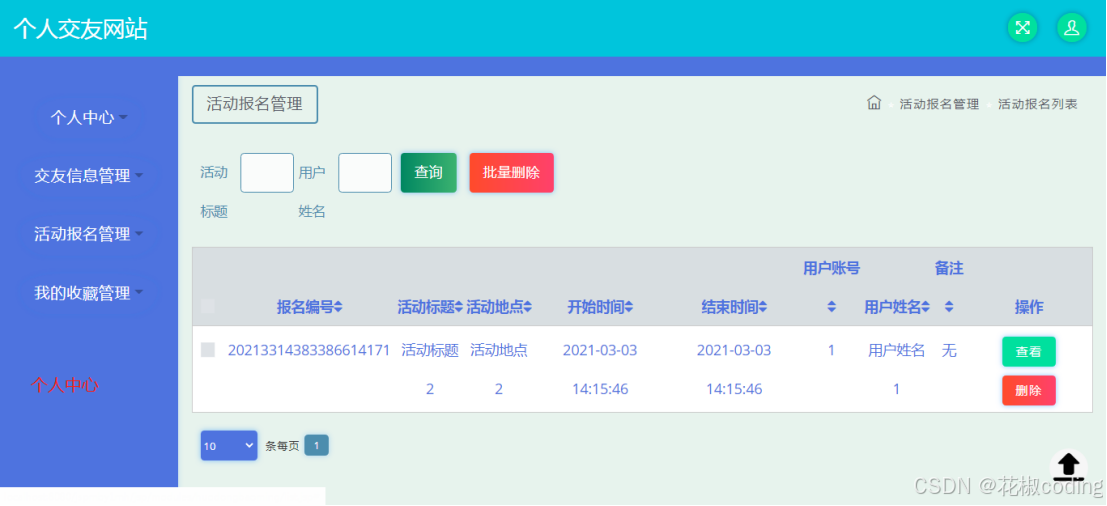Click the 操作 column header
Viewport: 1107px width, 506px height.
tap(1029, 307)
